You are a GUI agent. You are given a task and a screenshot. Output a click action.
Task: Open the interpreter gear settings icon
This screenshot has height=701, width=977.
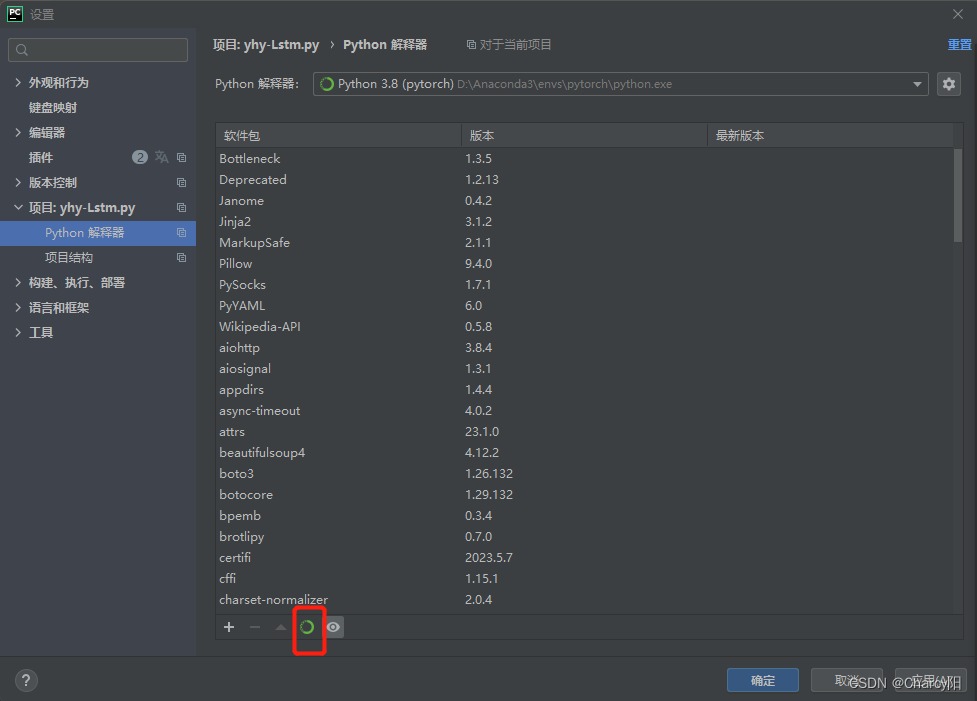point(948,84)
